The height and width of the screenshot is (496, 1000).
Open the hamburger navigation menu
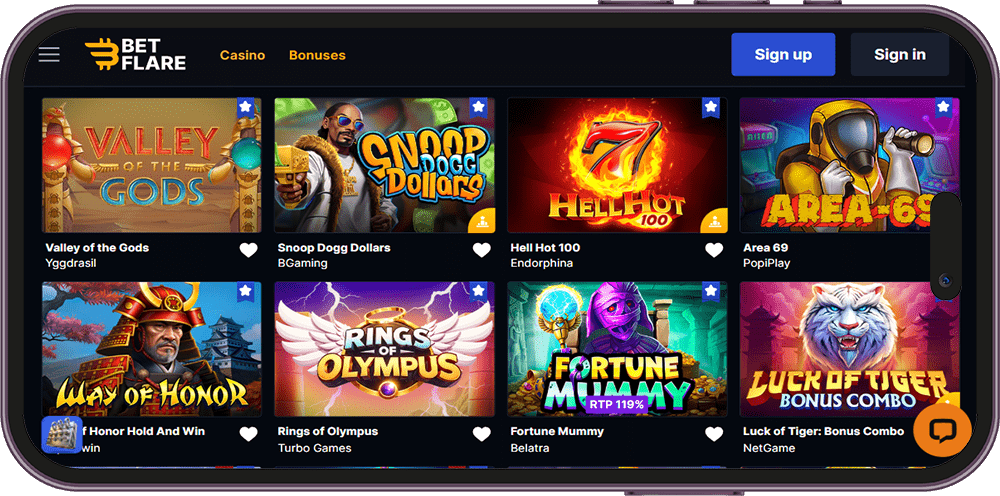tap(49, 55)
